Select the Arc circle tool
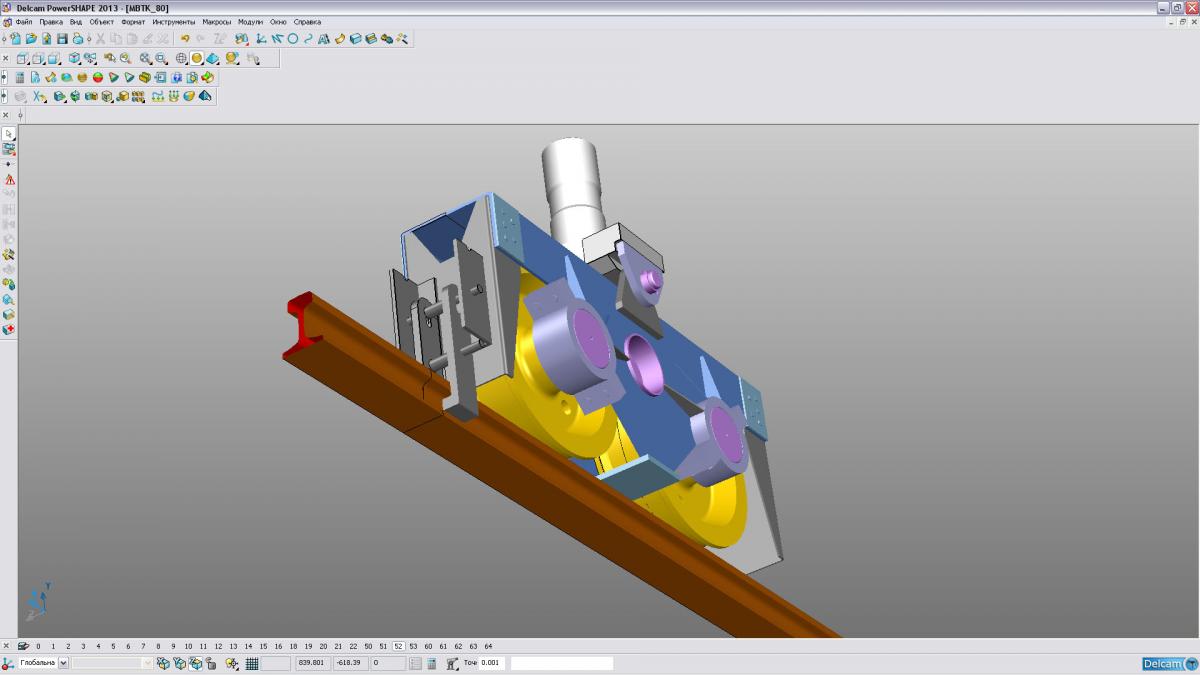1200x675 pixels. point(292,38)
